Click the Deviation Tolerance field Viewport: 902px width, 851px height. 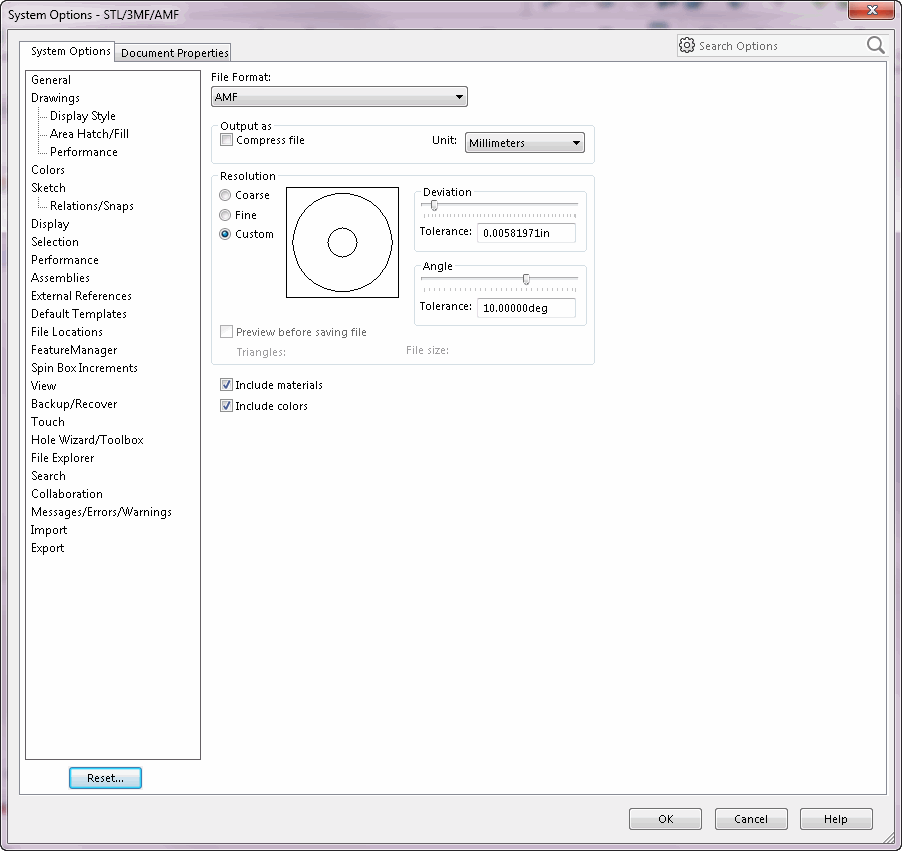click(x=526, y=233)
